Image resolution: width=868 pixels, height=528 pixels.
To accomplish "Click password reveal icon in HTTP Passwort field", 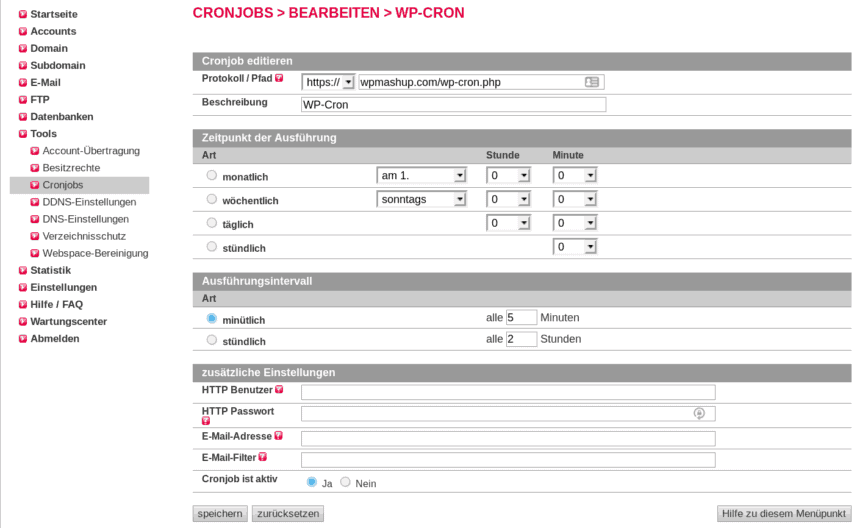I will click(x=699, y=413).
